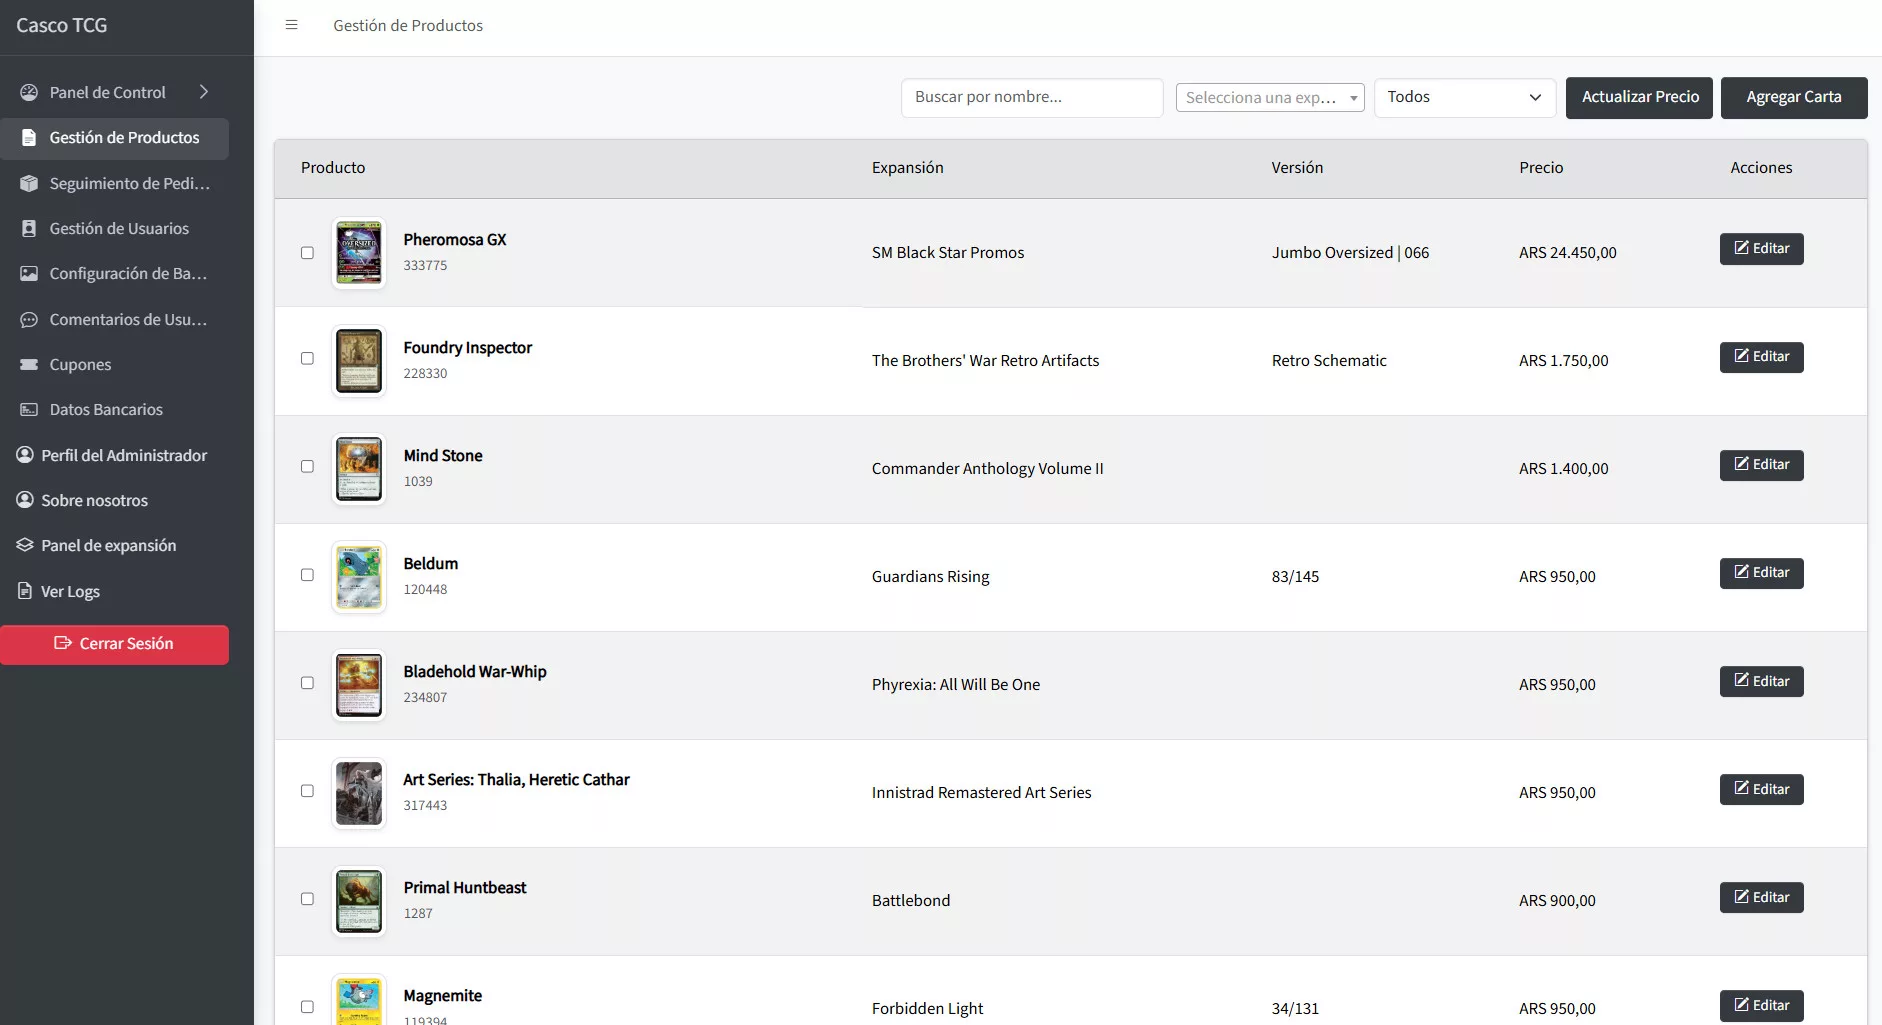Image resolution: width=1882 pixels, height=1025 pixels.
Task: Click the Configuración de Banners image icon
Action: coord(29,273)
